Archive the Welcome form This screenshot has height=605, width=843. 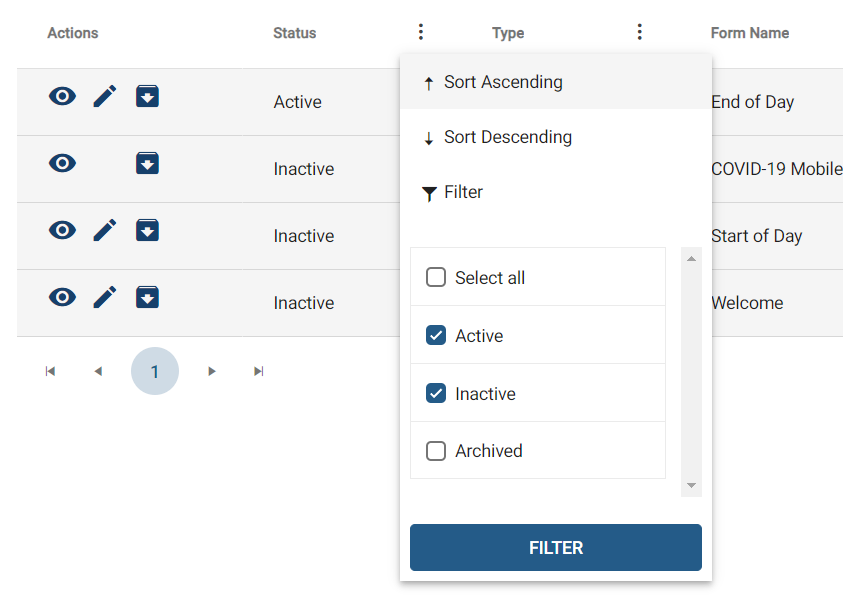tap(147, 297)
